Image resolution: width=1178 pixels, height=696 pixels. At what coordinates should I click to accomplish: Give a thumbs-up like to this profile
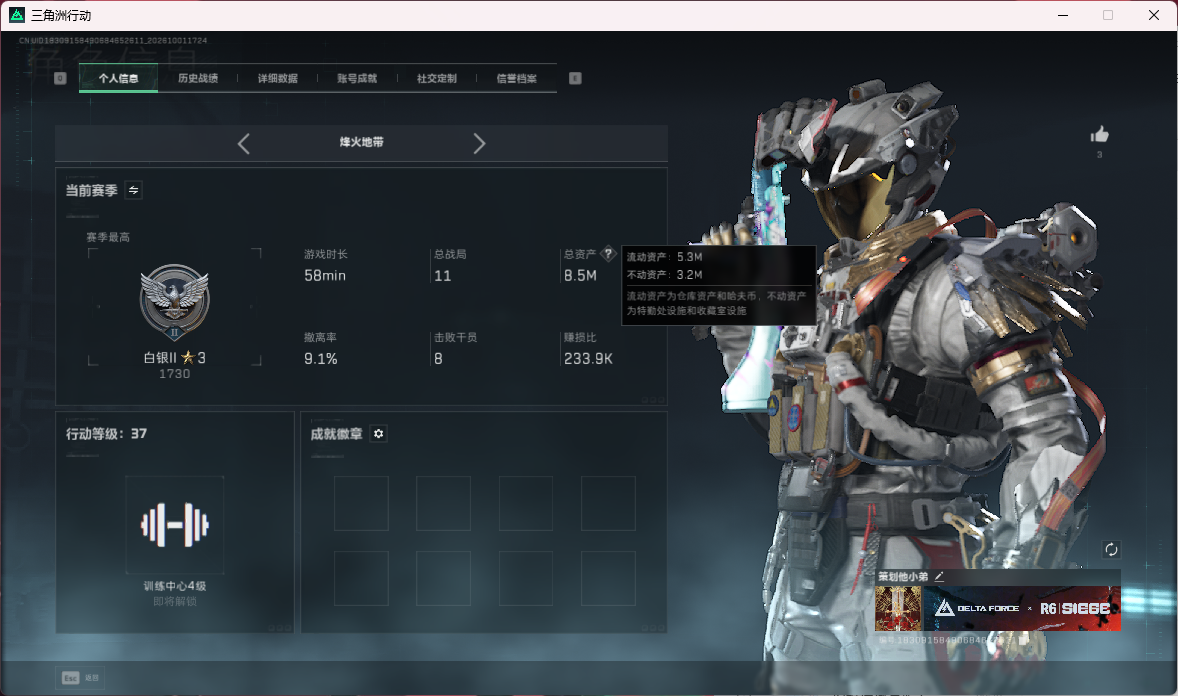click(x=1100, y=135)
